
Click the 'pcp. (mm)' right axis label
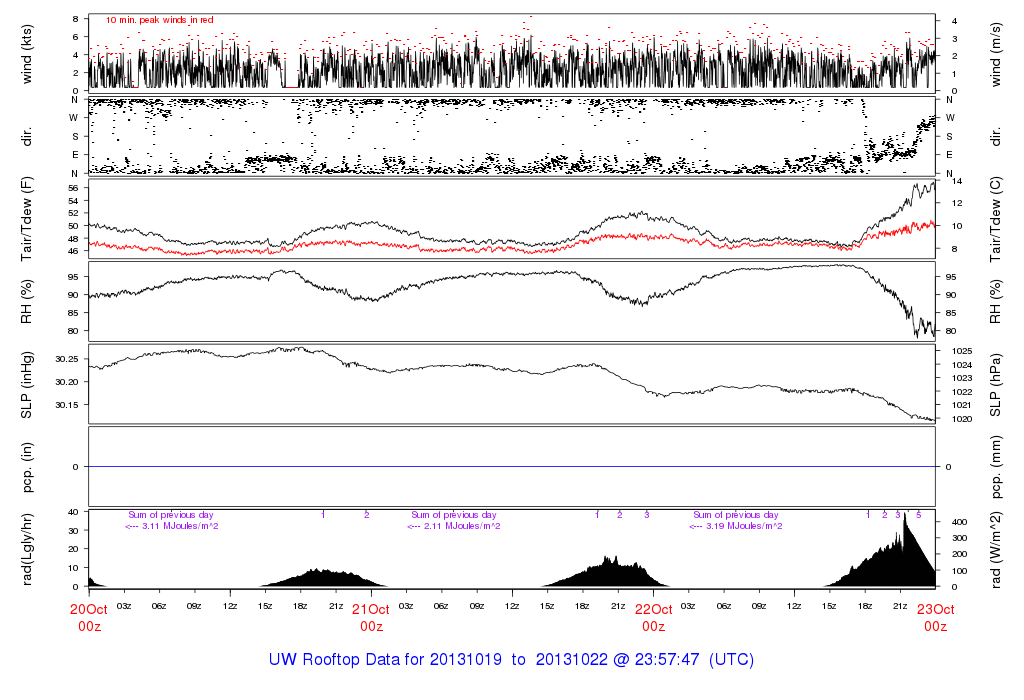996,466
